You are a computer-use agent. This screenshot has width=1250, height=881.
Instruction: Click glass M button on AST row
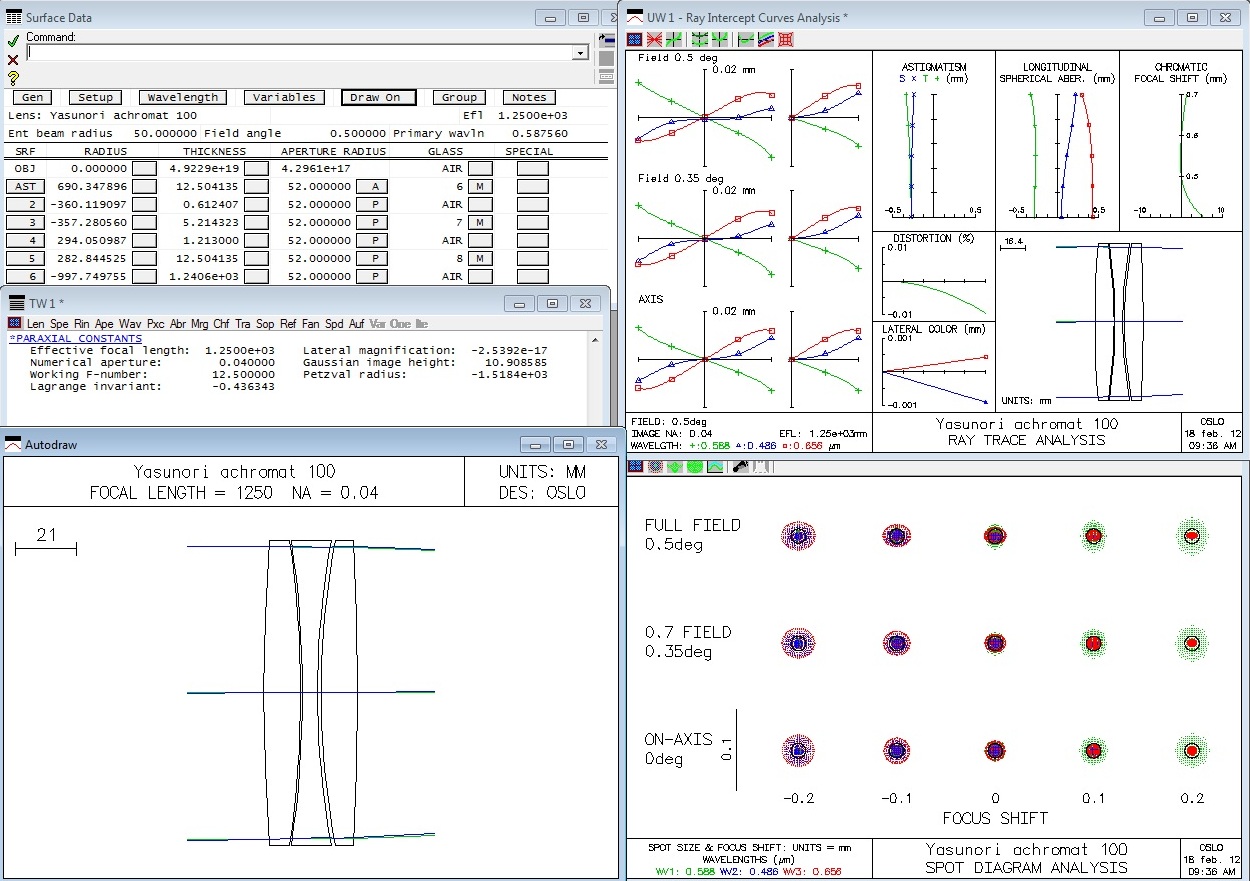(480, 187)
